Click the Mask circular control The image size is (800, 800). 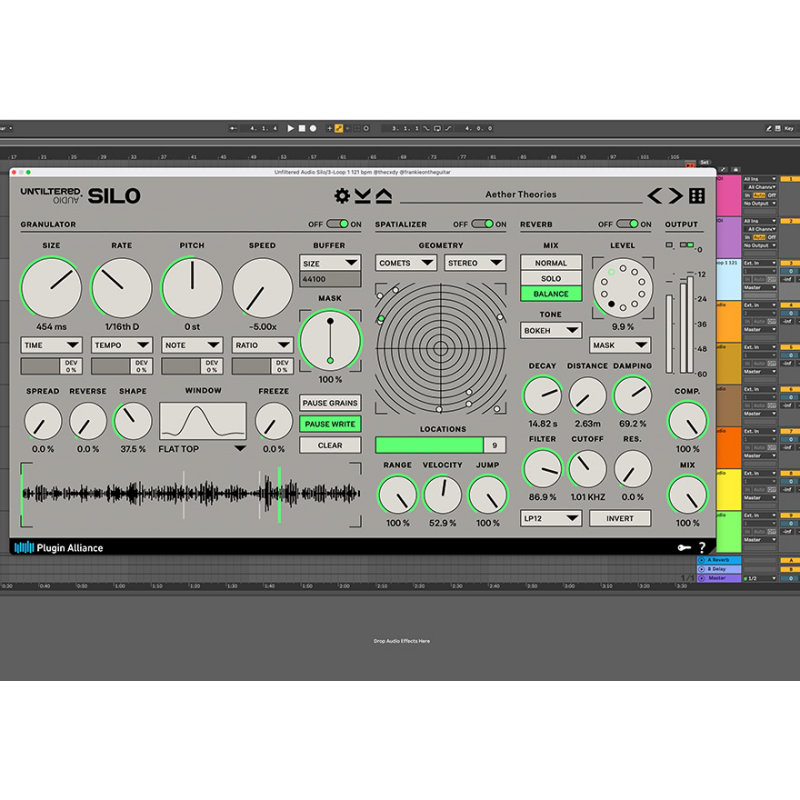[x=330, y=340]
